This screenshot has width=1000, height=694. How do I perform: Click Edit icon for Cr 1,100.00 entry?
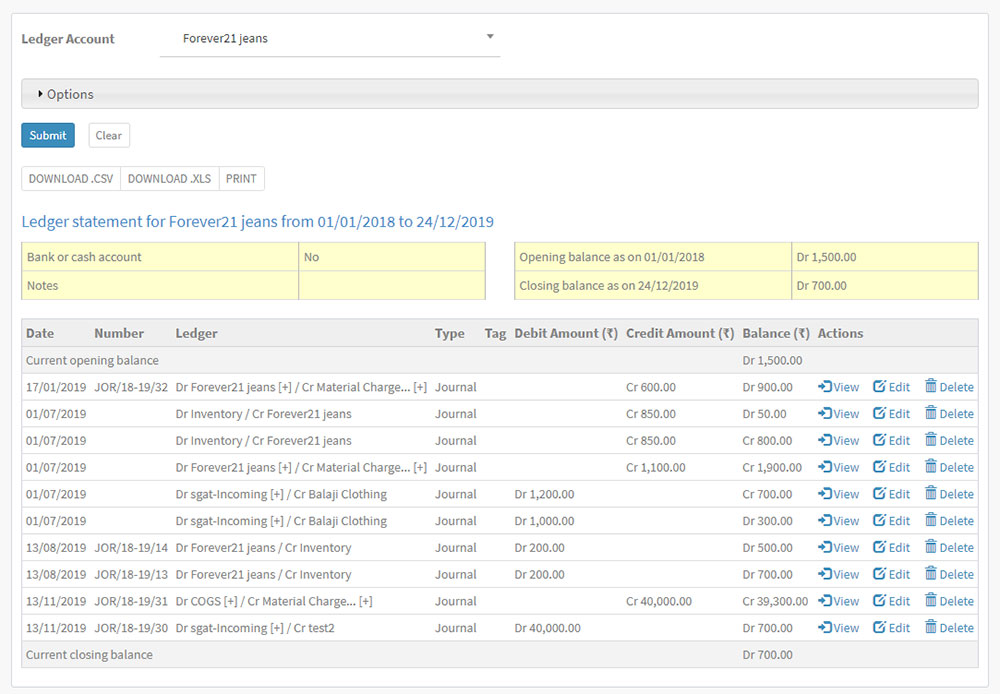click(x=879, y=467)
